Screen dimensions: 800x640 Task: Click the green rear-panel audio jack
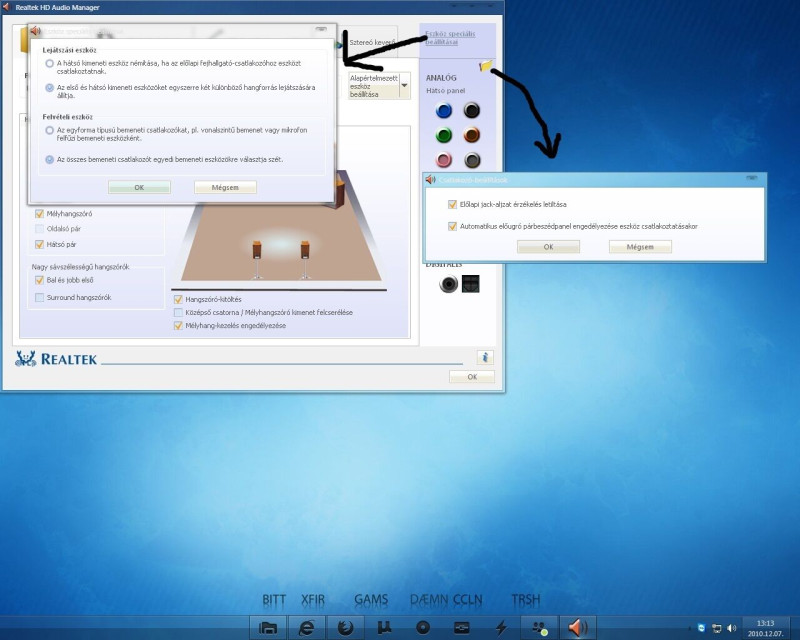[444, 135]
